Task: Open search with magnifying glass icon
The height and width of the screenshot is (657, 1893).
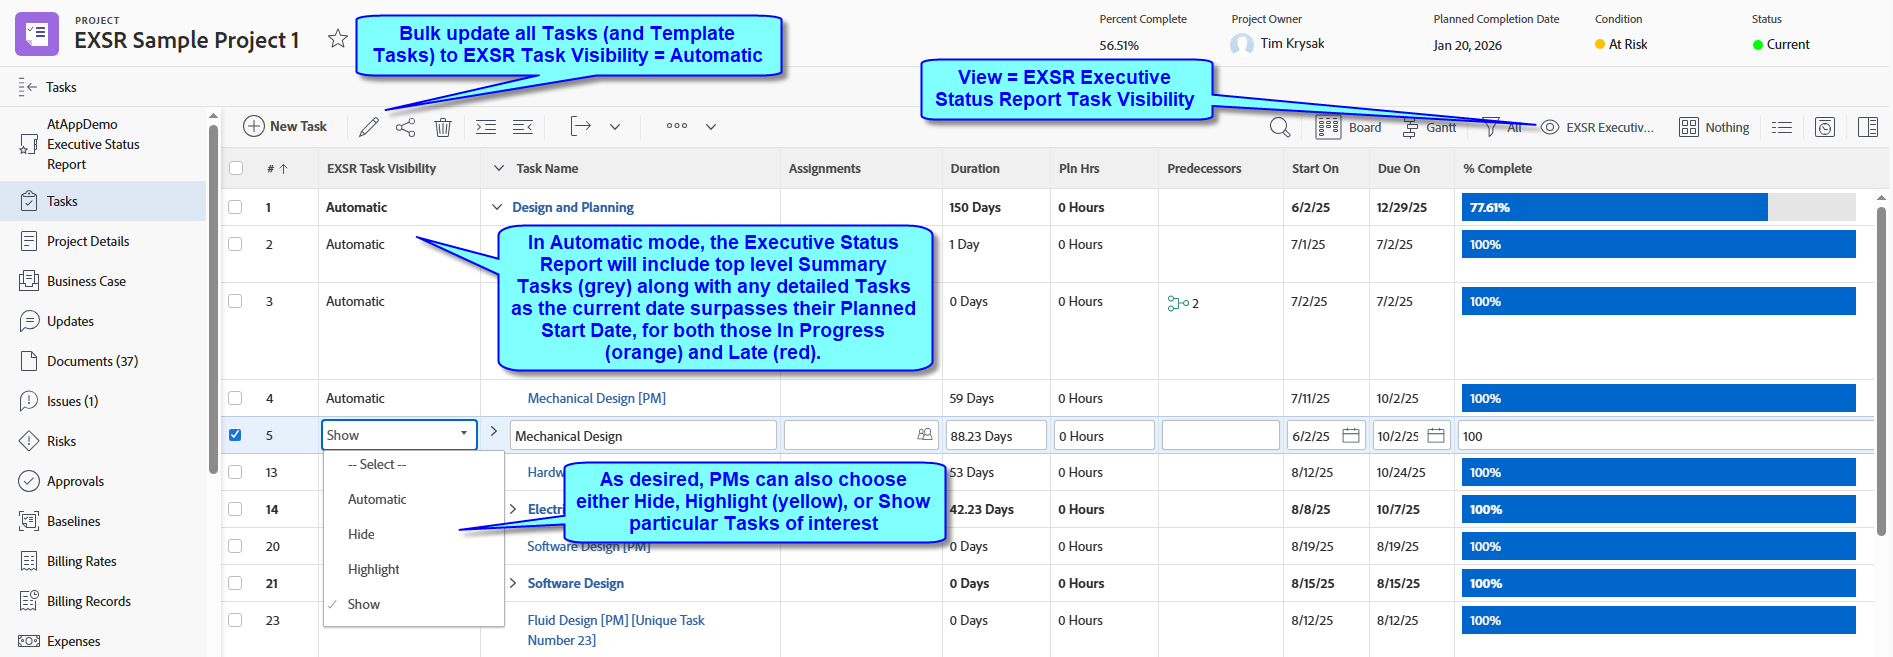Action: [x=1279, y=127]
